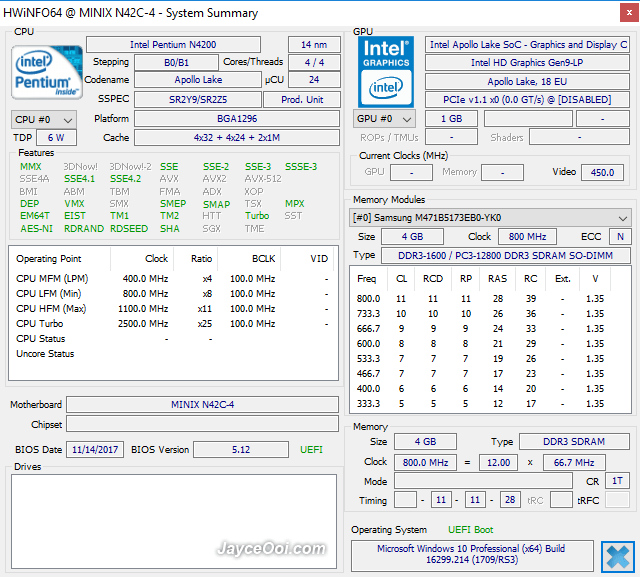Click the DDR3 SDRAM memory Type field

point(574,442)
